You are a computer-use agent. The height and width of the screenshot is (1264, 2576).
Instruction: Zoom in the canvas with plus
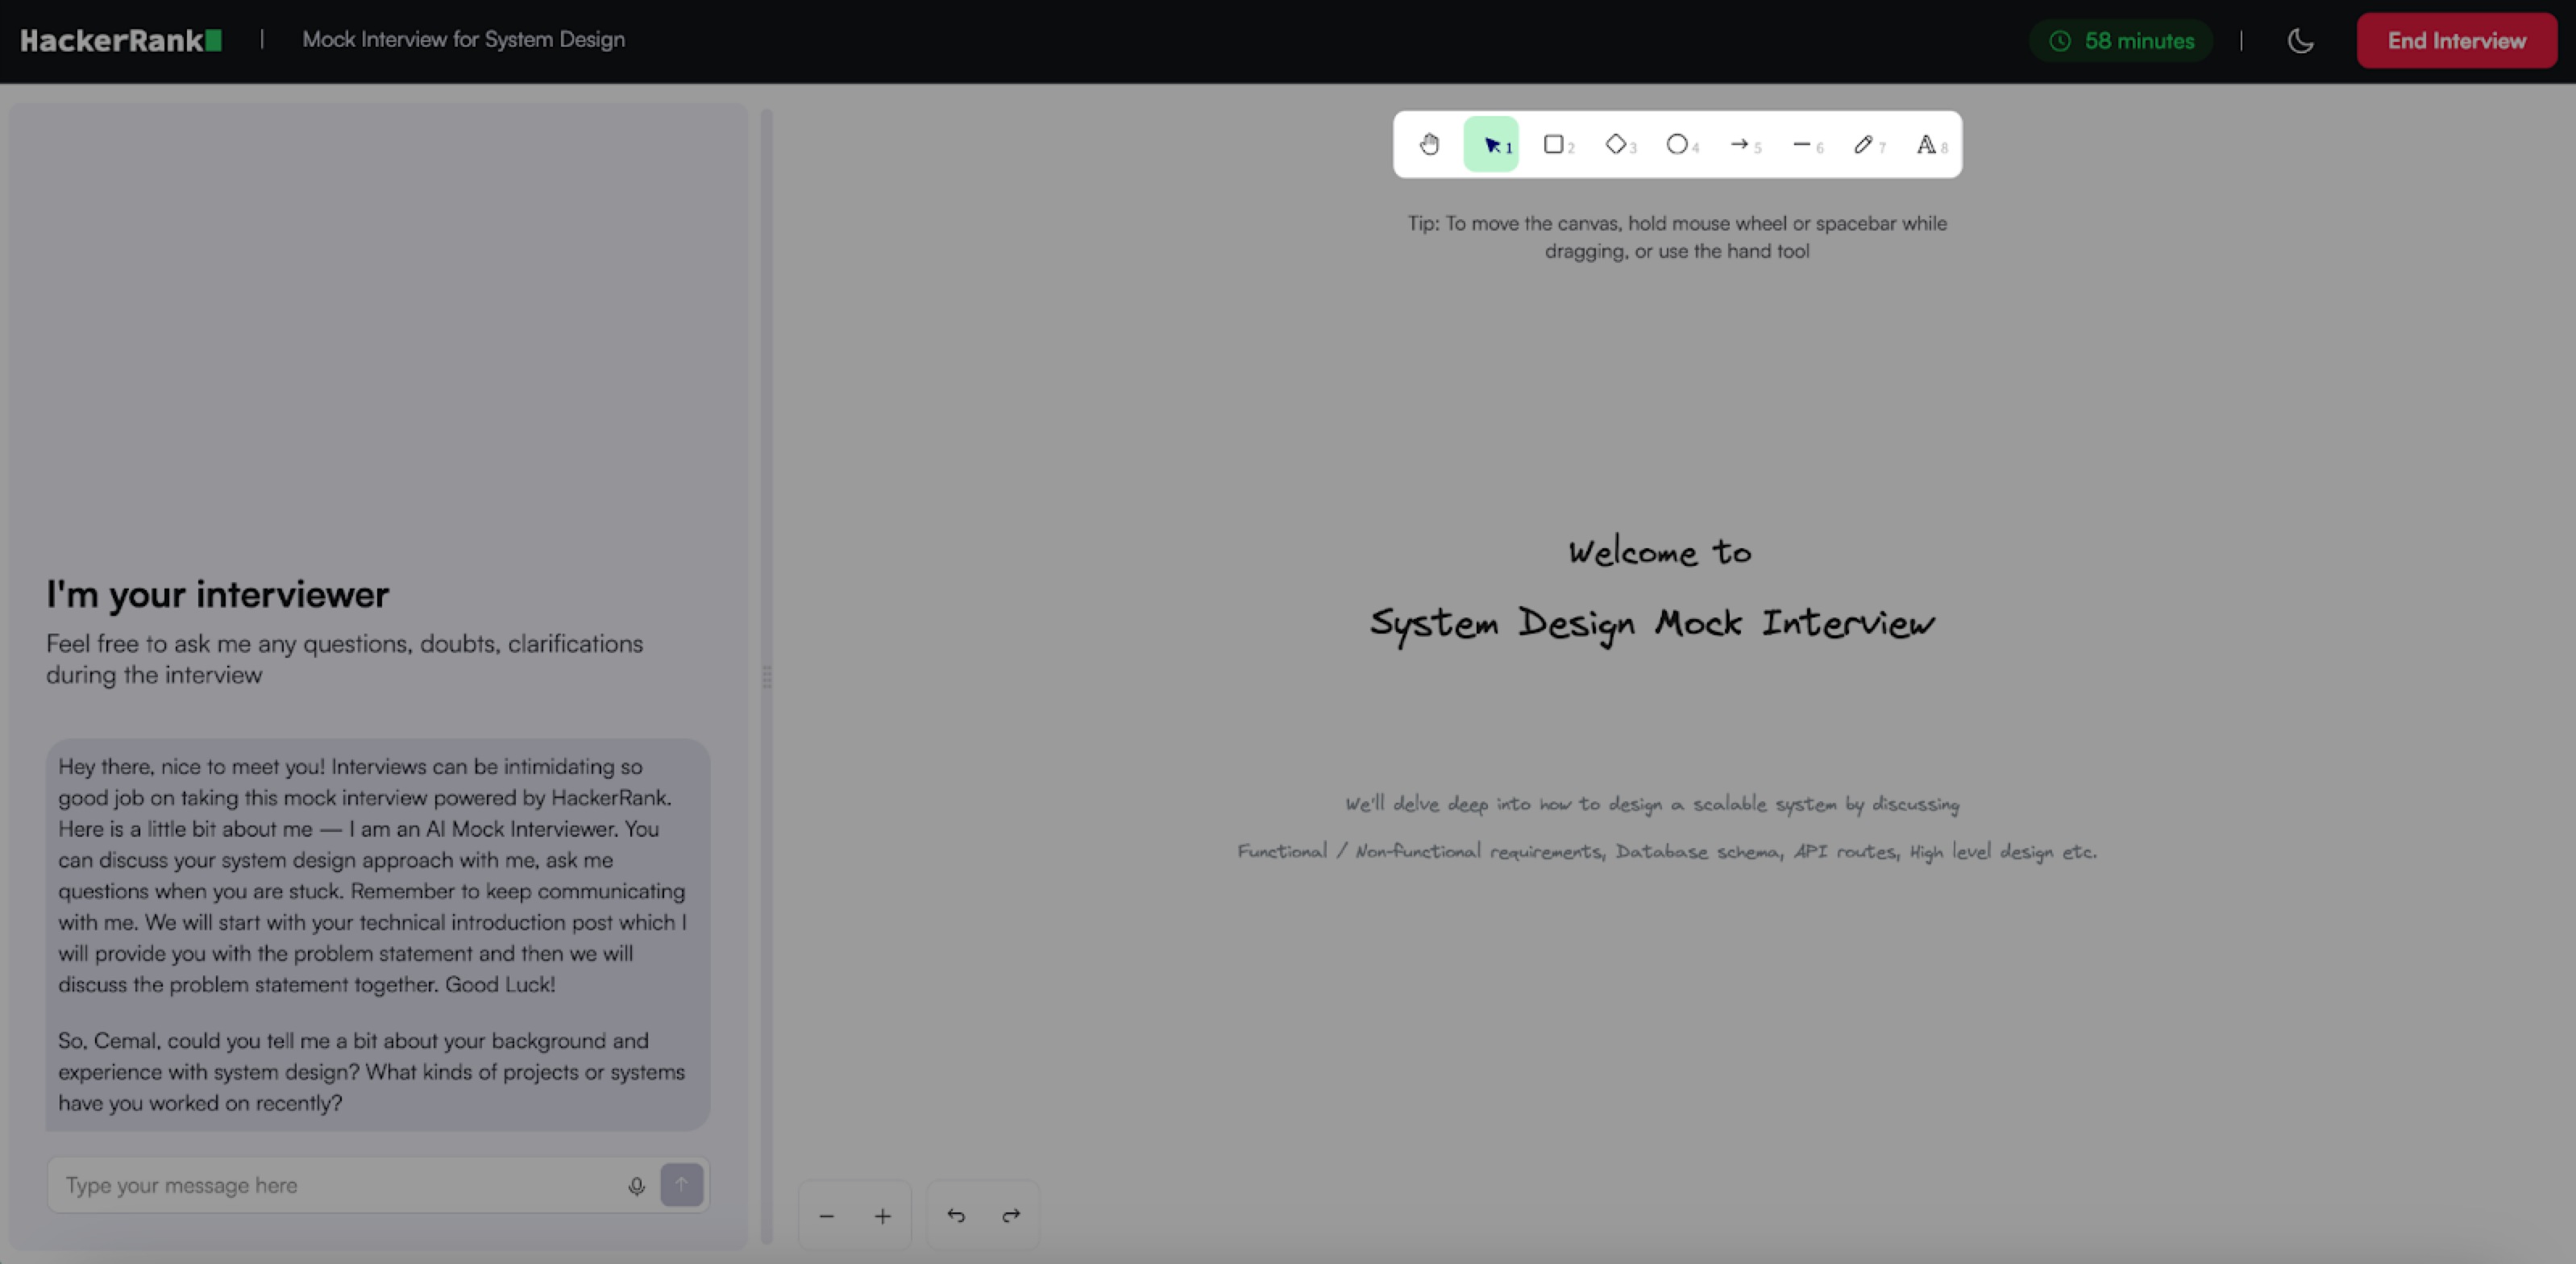pyautogui.click(x=882, y=1216)
